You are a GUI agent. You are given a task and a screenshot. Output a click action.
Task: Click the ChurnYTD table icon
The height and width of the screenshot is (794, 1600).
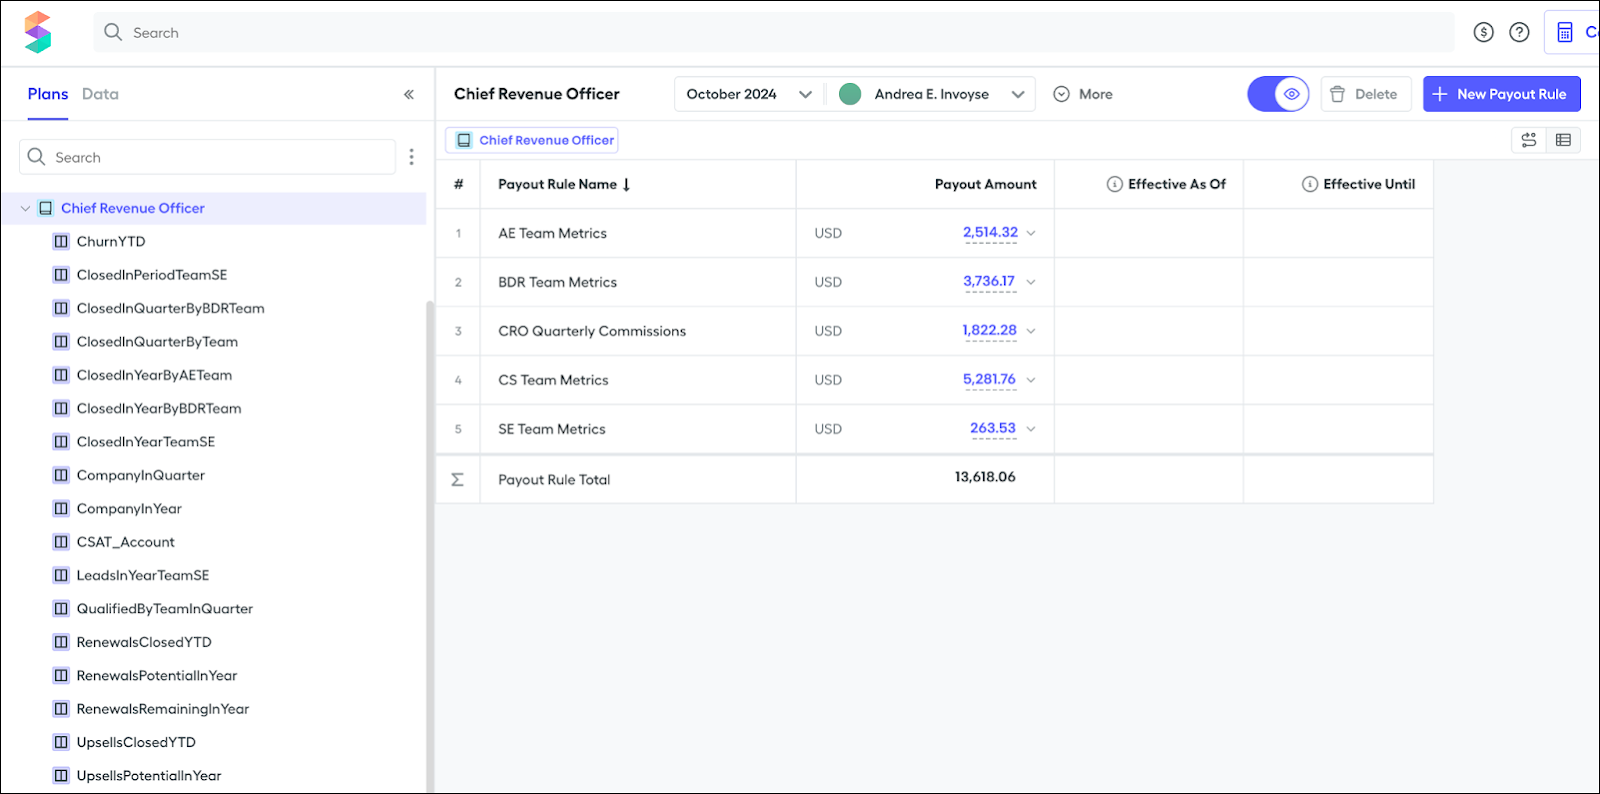61,241
